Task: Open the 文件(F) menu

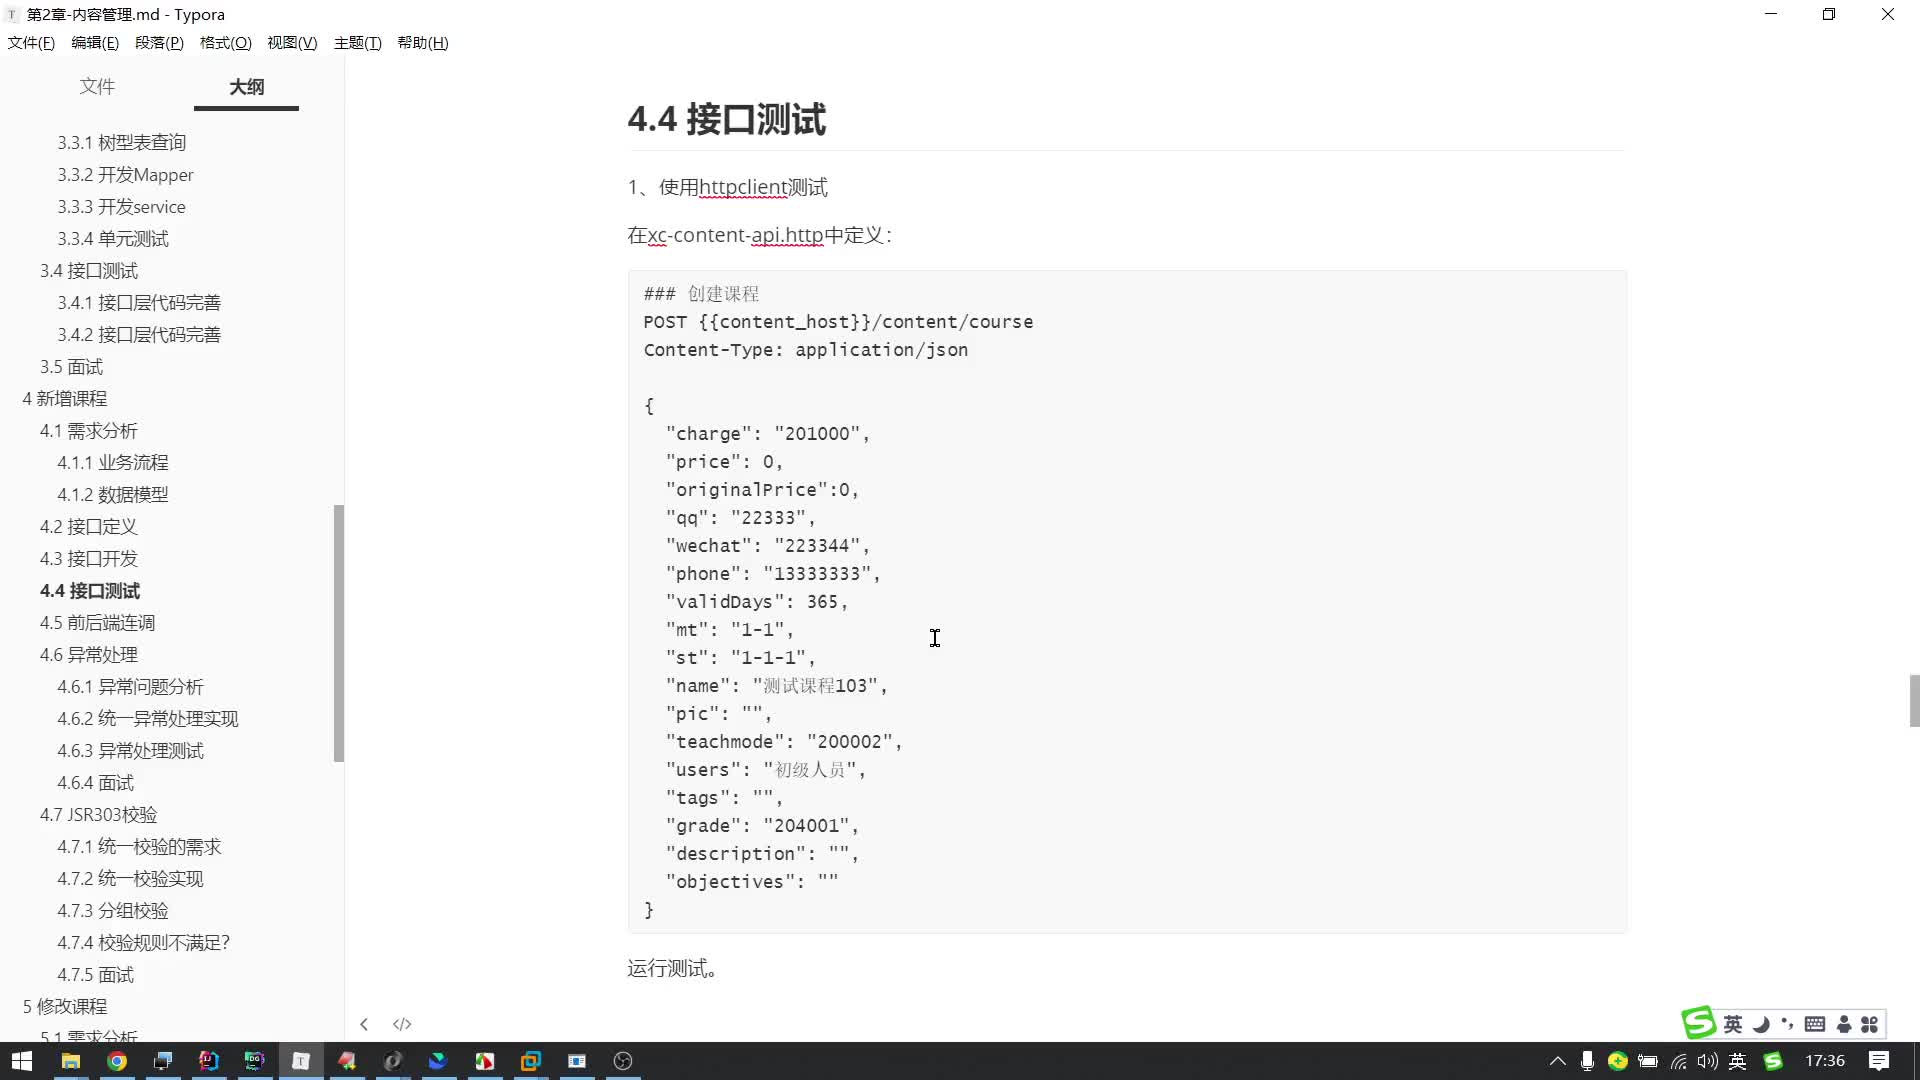Action: pos(31,43)
